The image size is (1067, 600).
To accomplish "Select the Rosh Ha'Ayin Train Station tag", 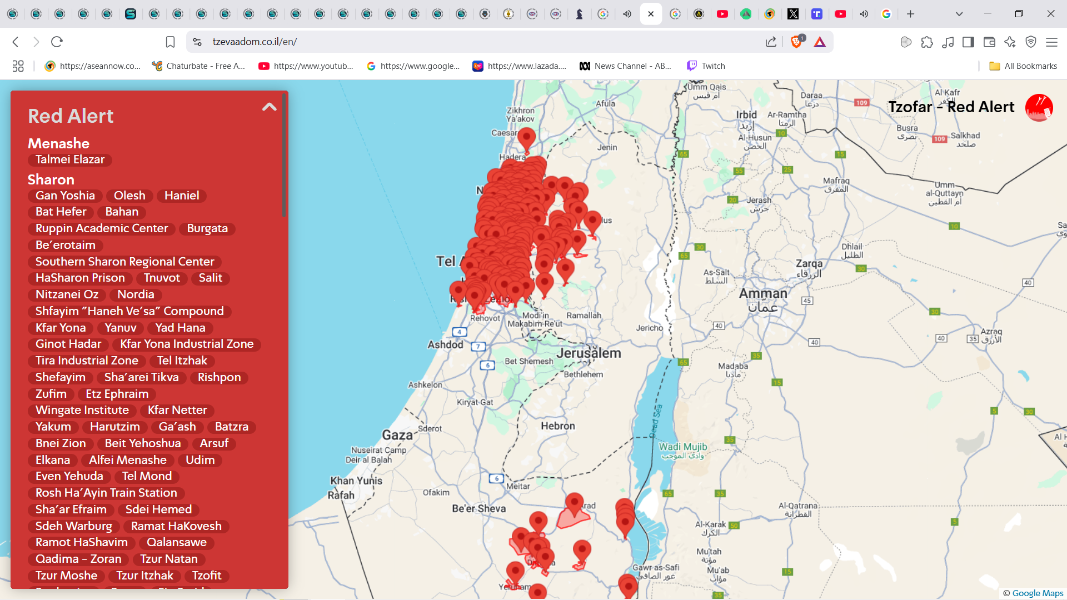I will pos(106,493).
